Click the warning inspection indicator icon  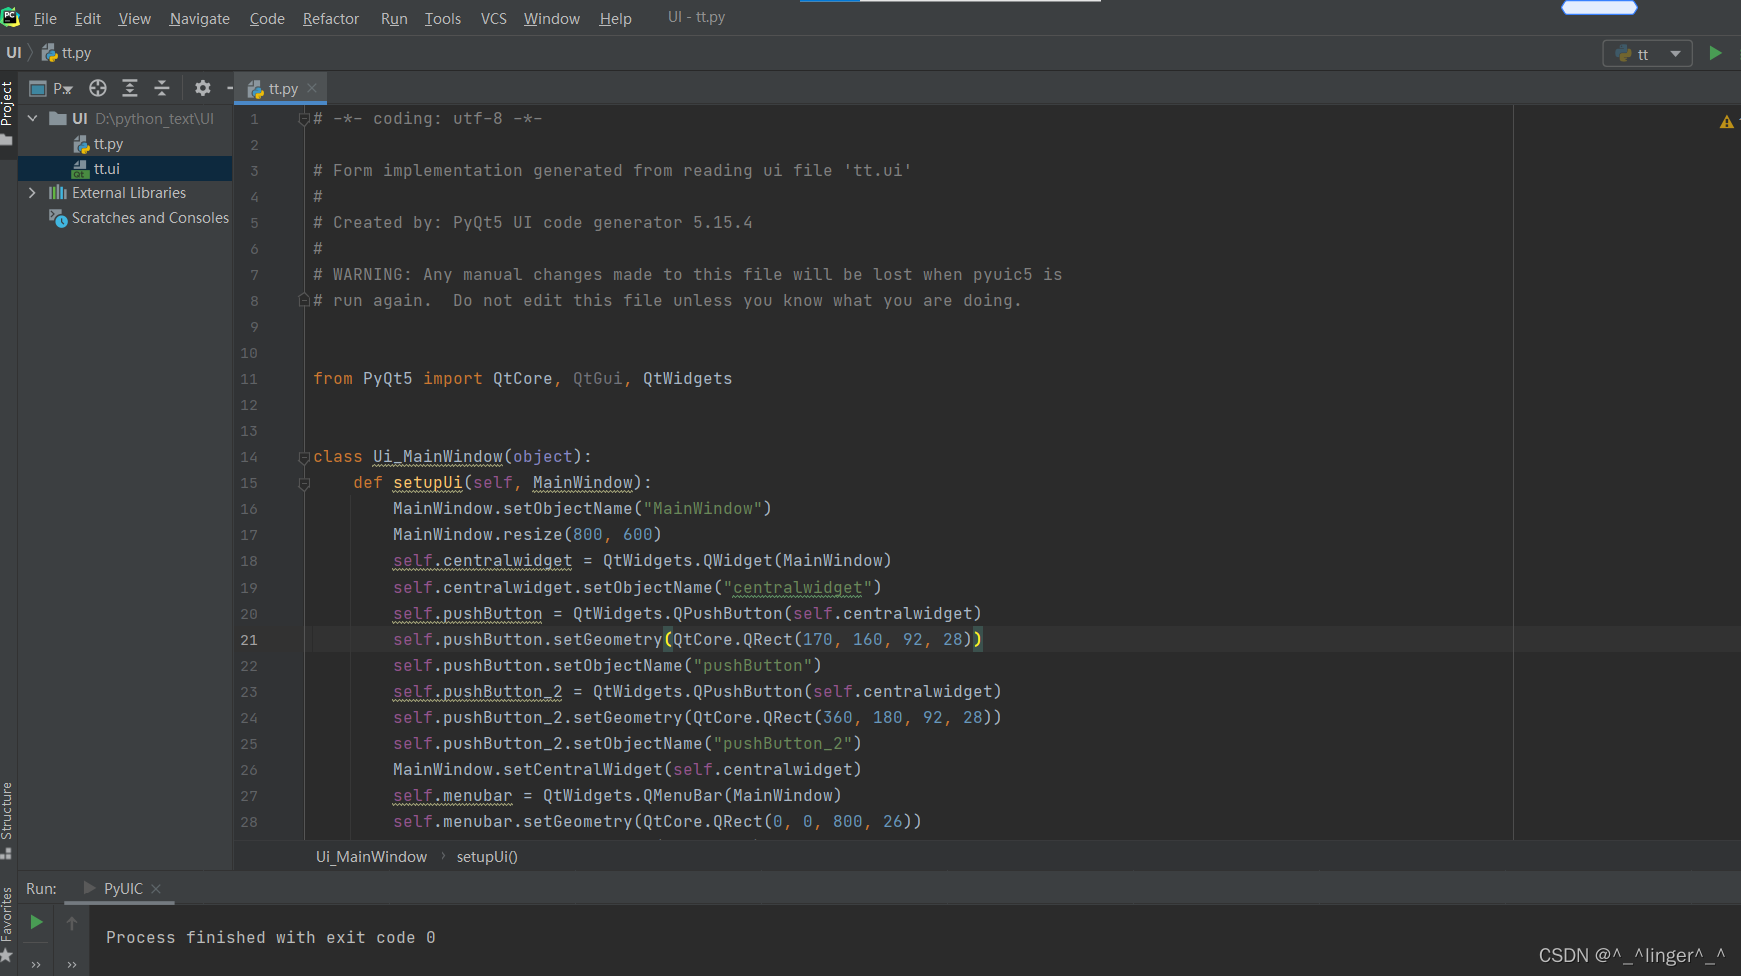point(1726,122)
